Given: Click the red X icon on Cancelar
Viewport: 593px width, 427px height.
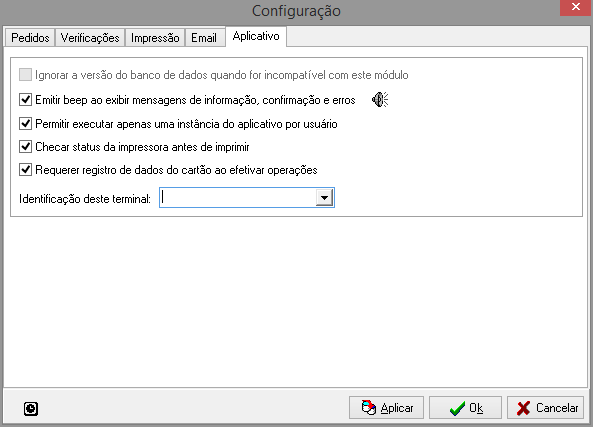Looking at the screenshot, I should [523, 408].
